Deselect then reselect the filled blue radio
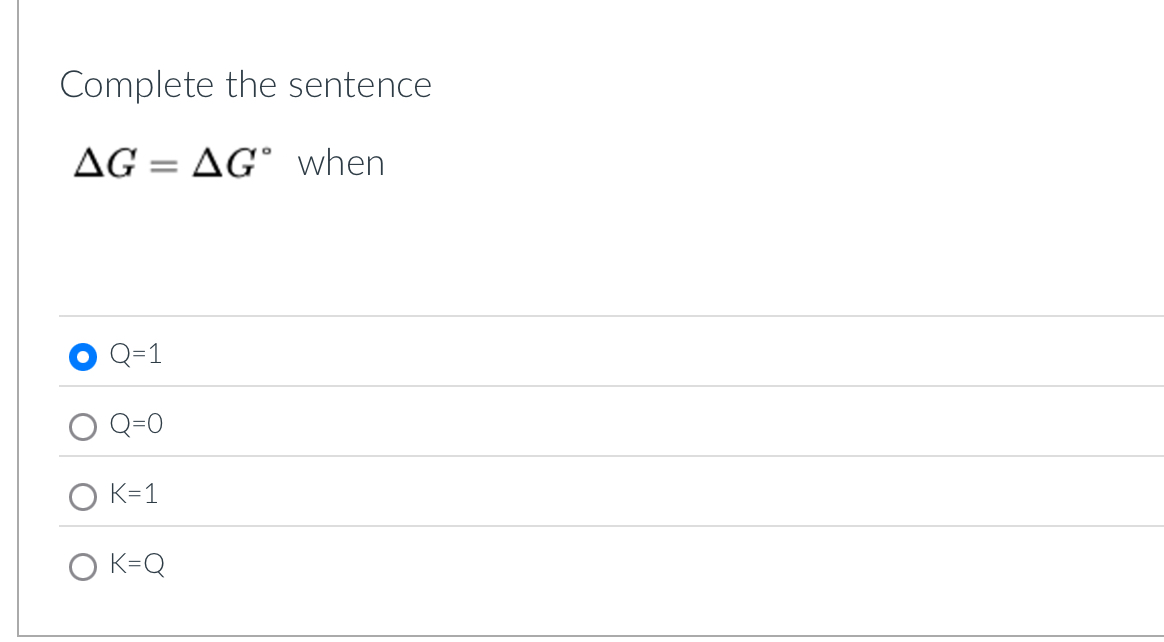This screenshot has width=1164, height=642. [x=82, y=355]
